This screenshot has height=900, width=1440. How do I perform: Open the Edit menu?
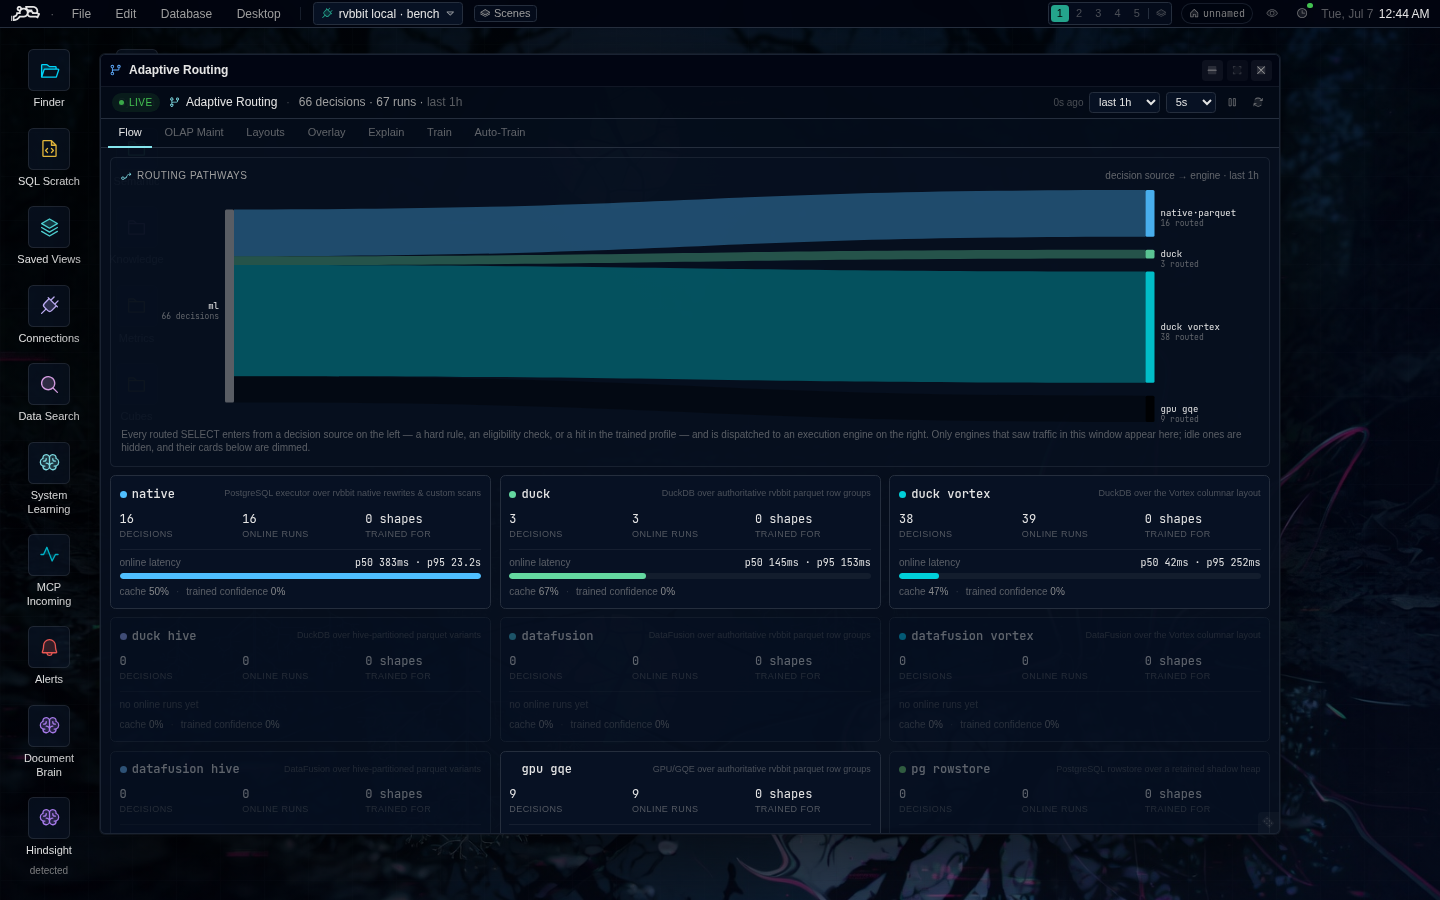coord(126,13)
